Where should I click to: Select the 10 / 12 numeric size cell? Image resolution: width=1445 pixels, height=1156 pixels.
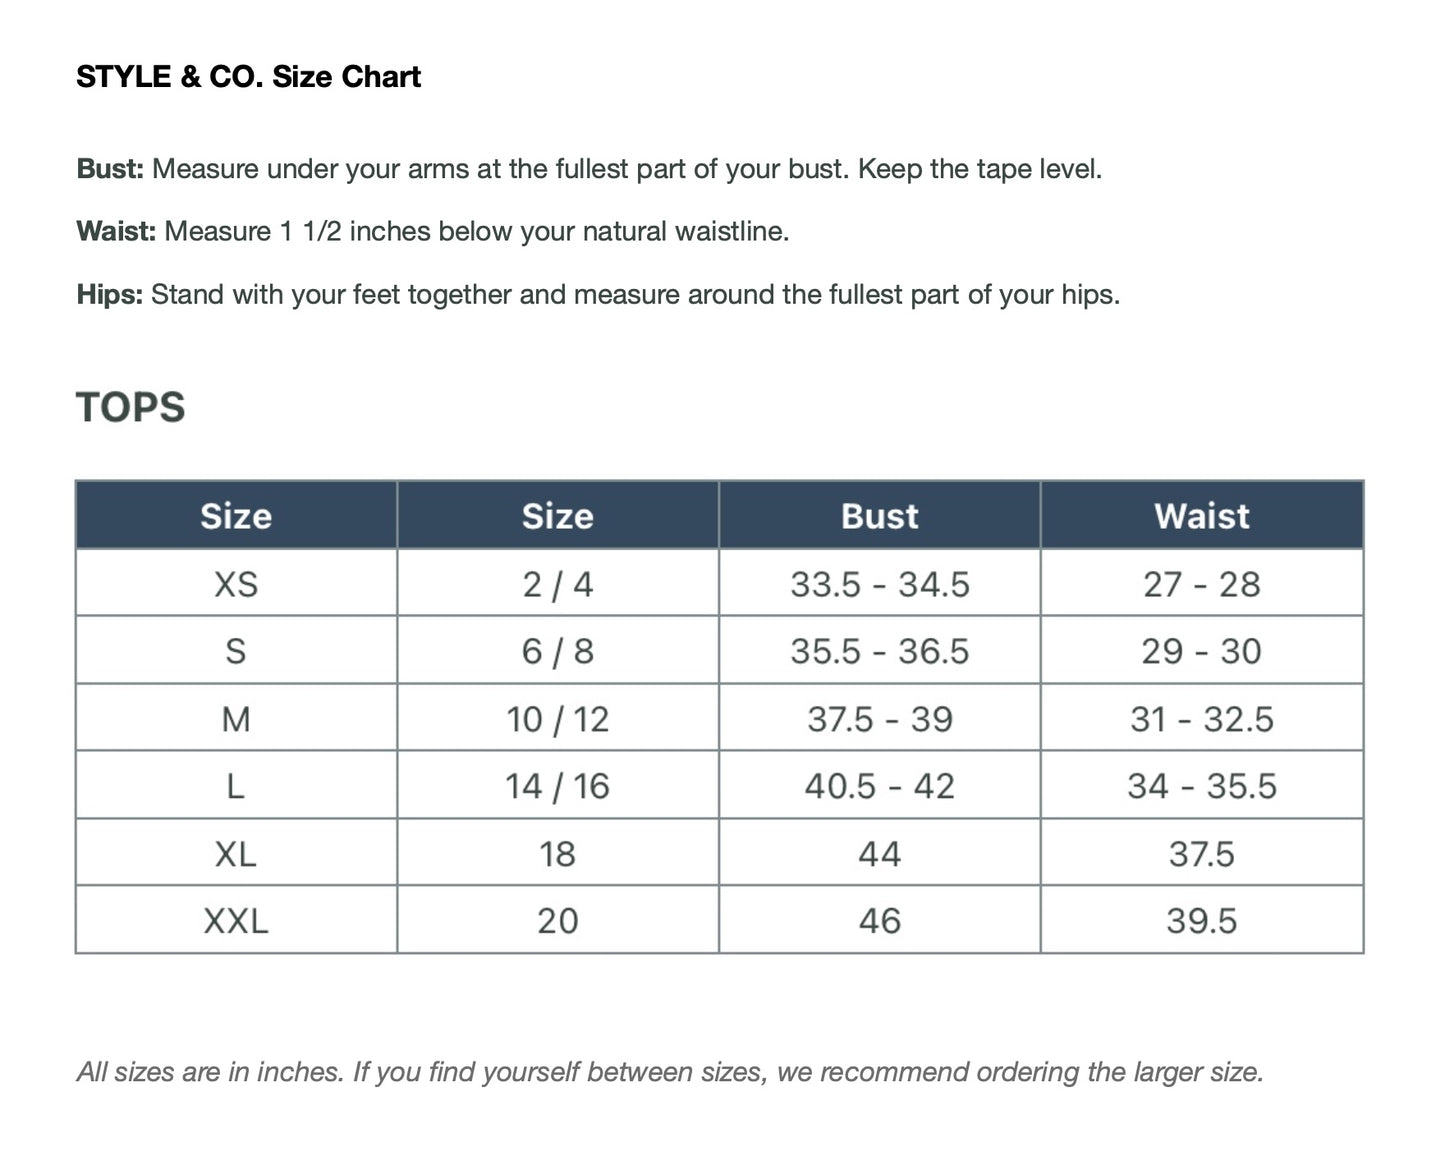click(x=557, y=719)
